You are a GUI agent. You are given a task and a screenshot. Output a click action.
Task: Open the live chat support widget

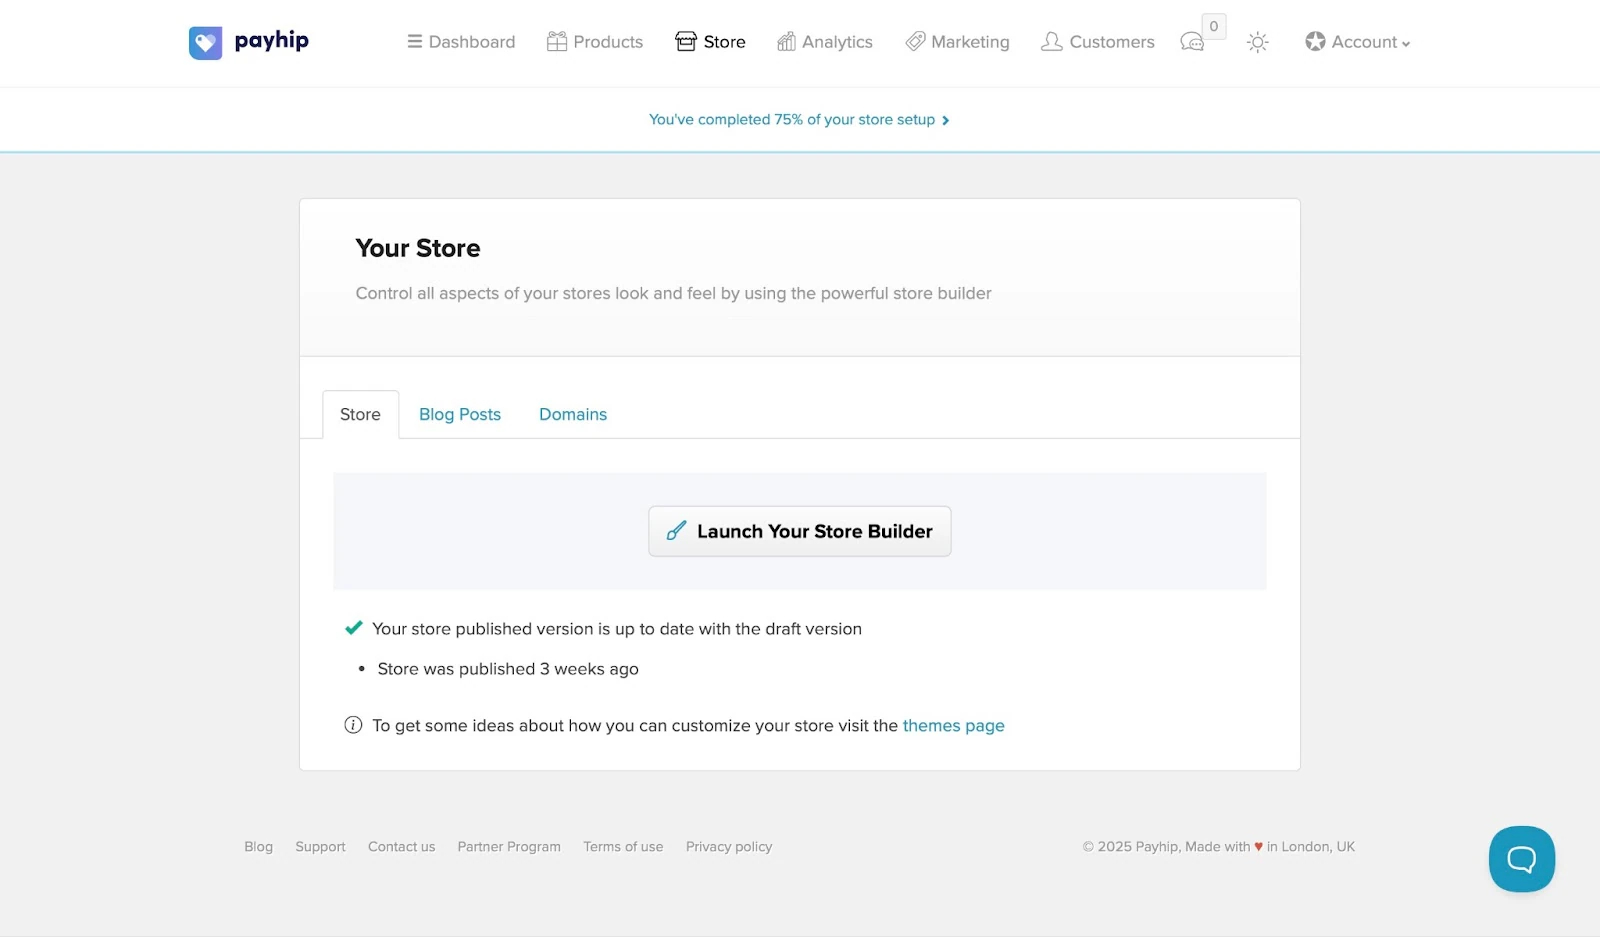1522,859
